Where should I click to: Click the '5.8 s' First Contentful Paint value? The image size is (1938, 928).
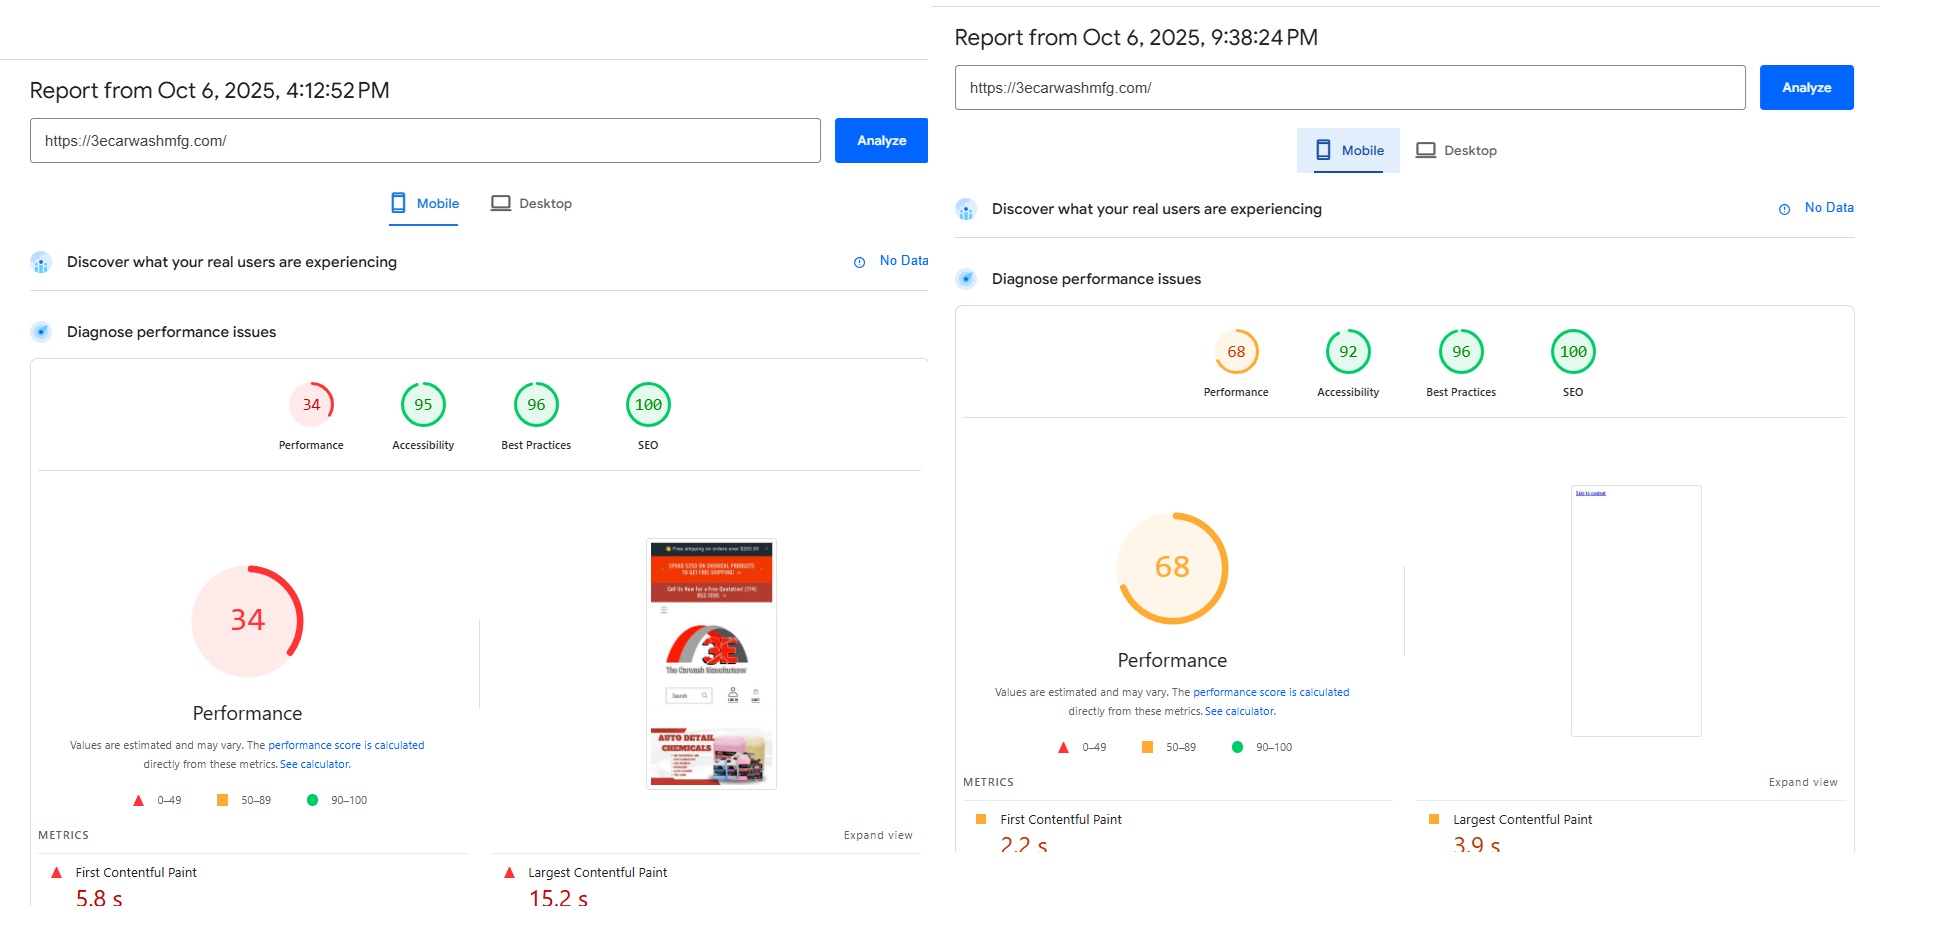(x=99, y=898)
